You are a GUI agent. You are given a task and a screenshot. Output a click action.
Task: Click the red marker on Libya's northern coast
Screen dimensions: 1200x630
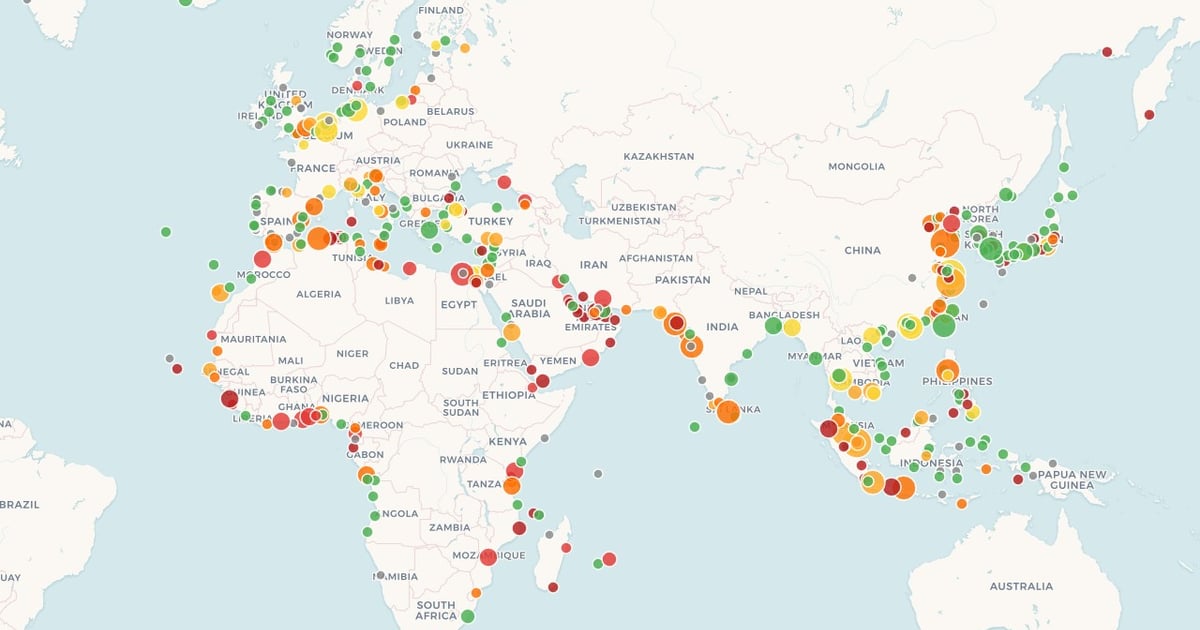click(409, 268)
